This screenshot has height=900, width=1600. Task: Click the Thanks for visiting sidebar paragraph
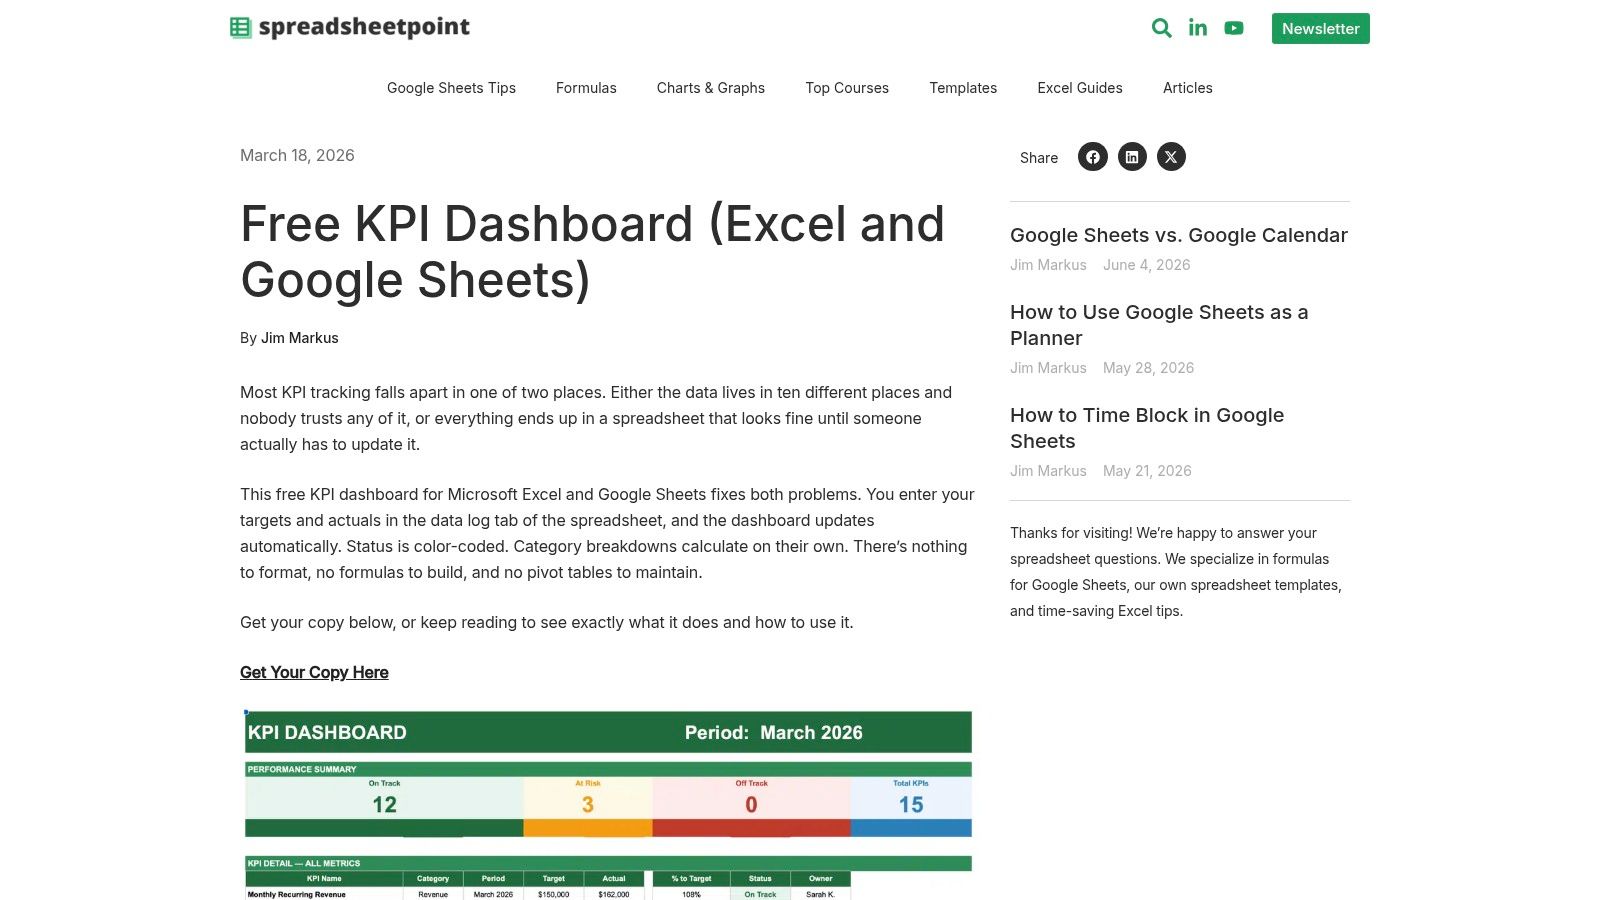(x=1176, y=572)
